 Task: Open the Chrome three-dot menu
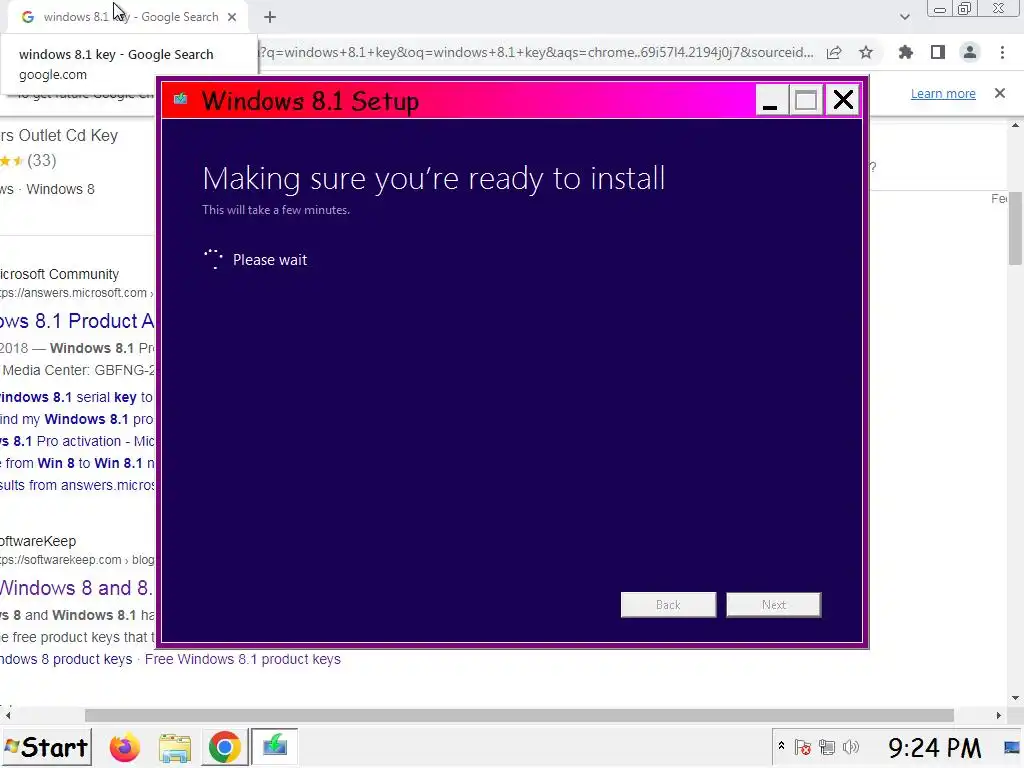click(1002, 52)
